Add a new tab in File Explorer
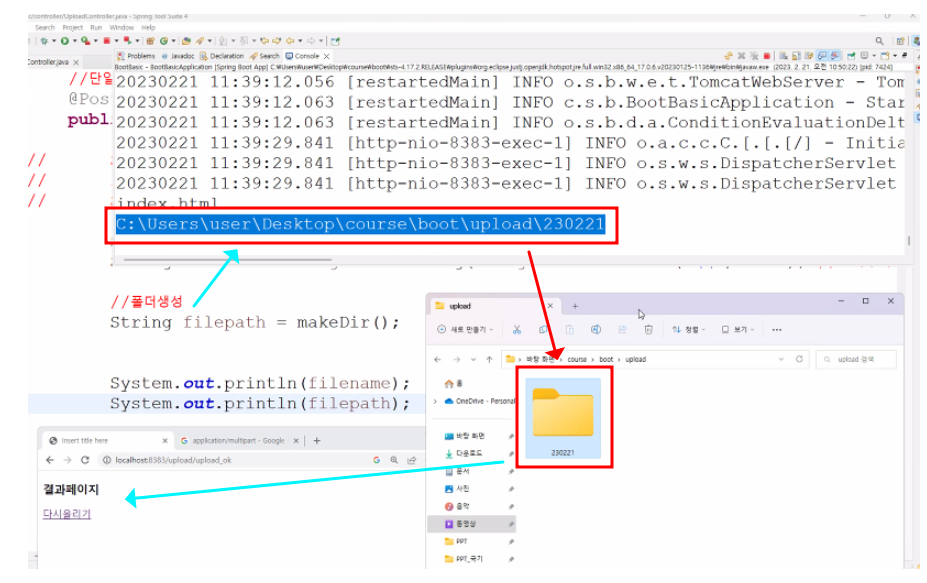927x583 pixels. 575,306
